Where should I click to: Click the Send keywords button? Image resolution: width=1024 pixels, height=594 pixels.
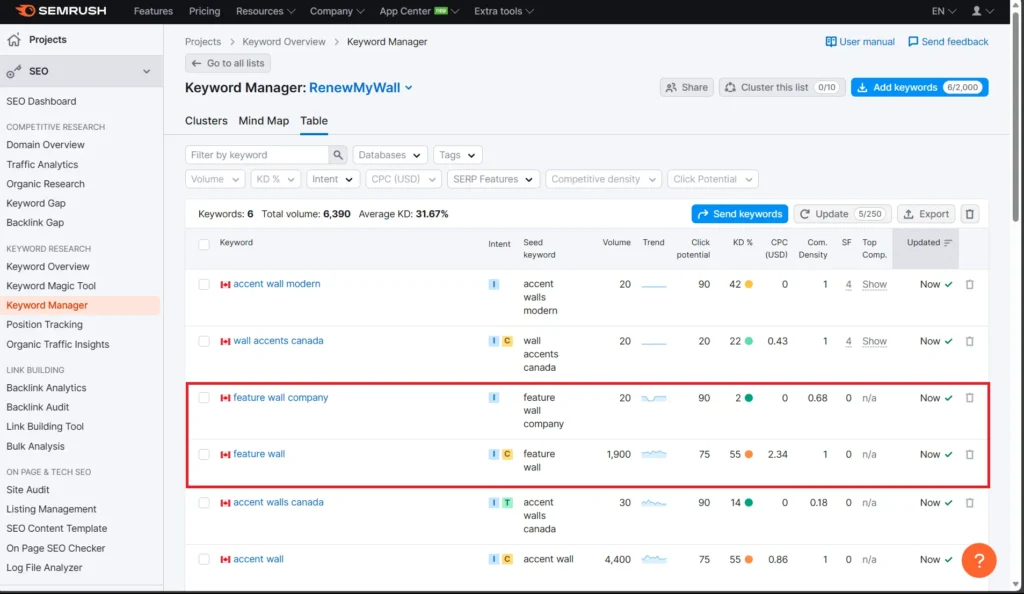(x=740, y=214)
